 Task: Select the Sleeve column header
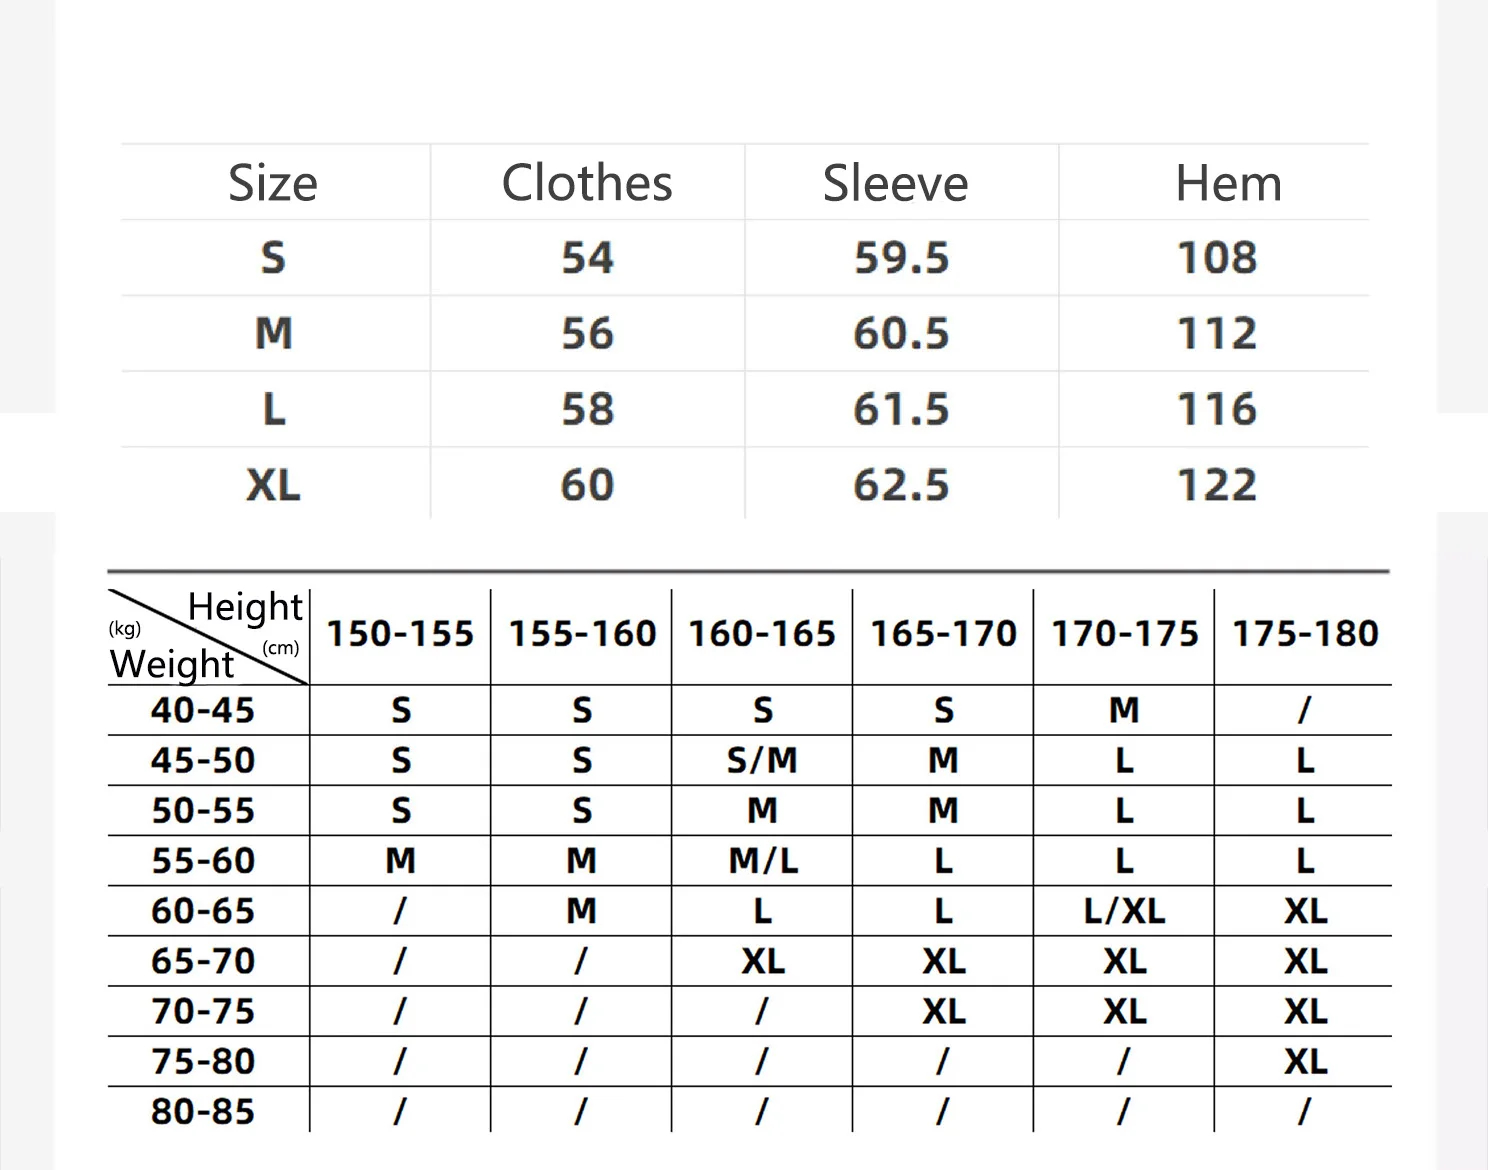tap(895, 183)
